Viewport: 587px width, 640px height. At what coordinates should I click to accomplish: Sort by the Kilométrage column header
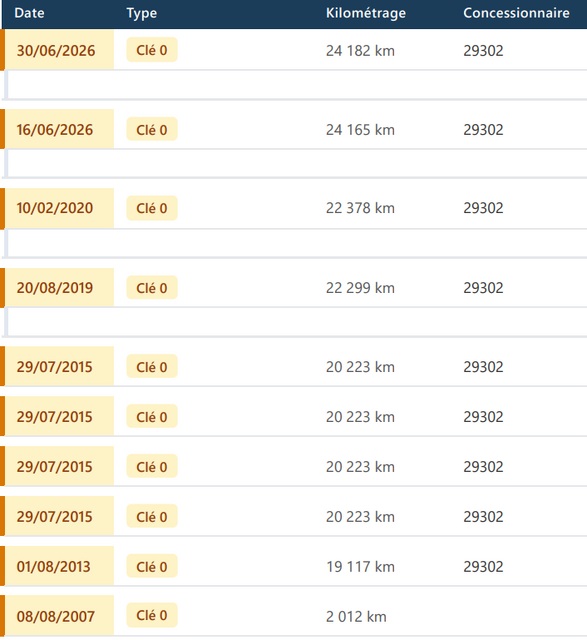click(366, 13)
